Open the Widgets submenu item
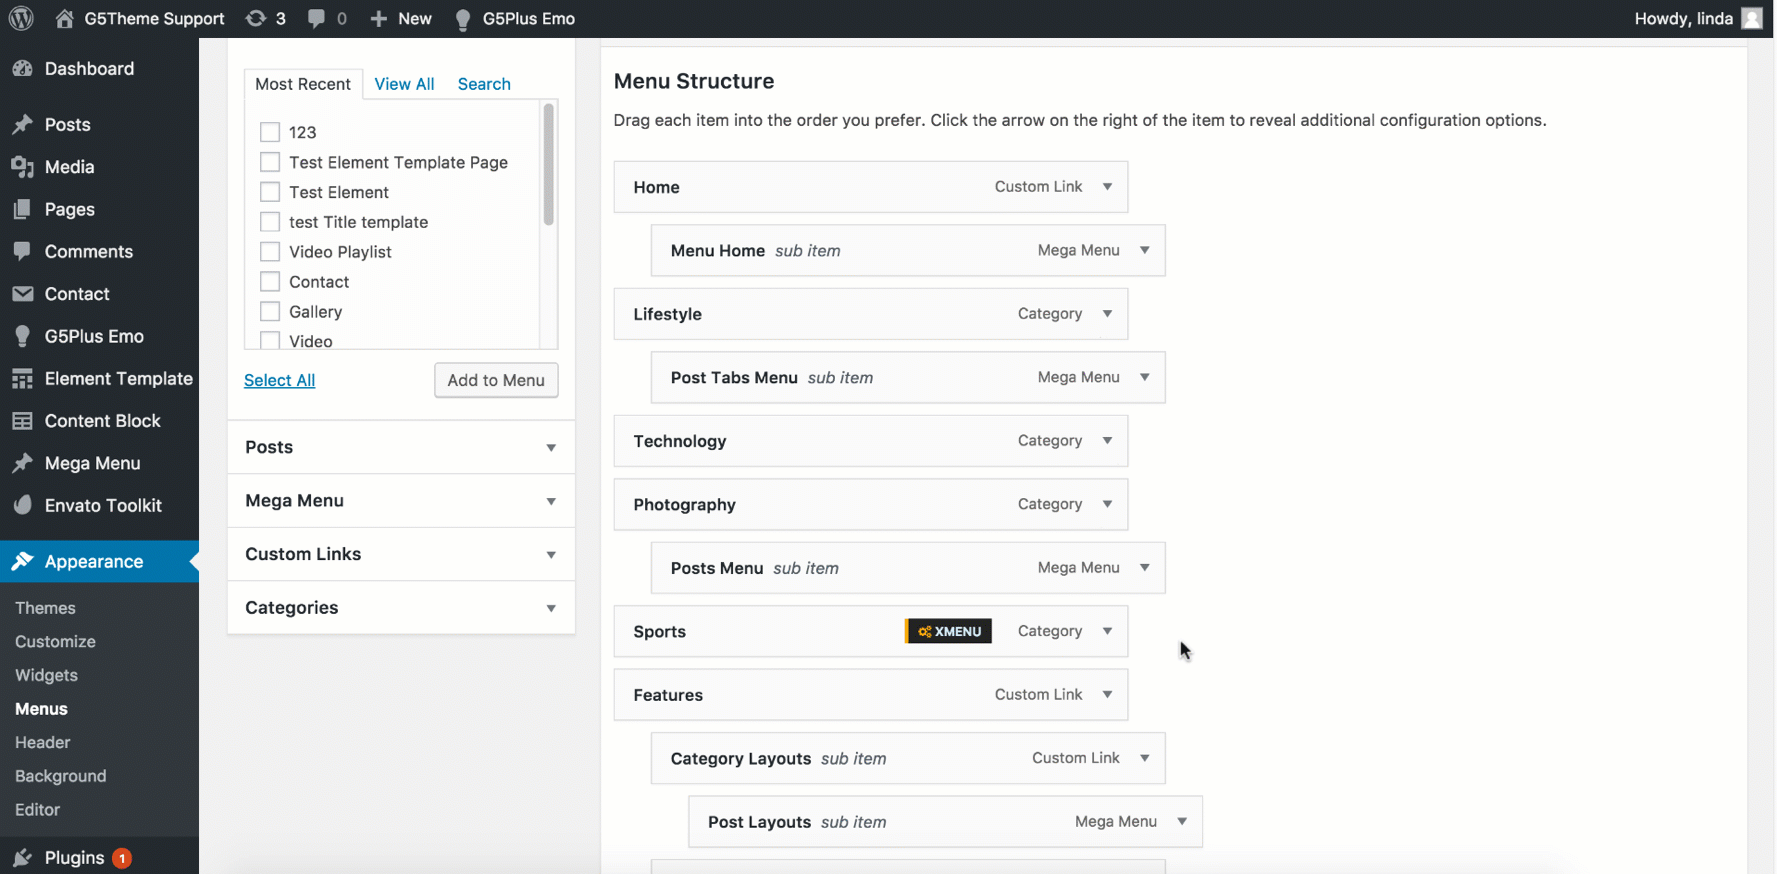 (x=46, y=675)
